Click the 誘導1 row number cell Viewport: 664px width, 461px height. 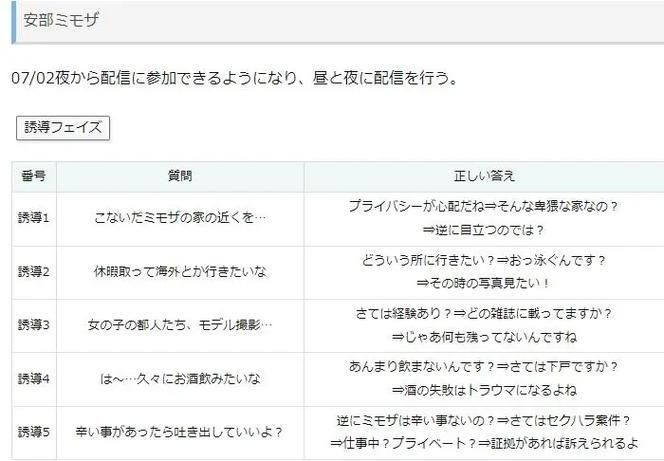tap(34, 218)
